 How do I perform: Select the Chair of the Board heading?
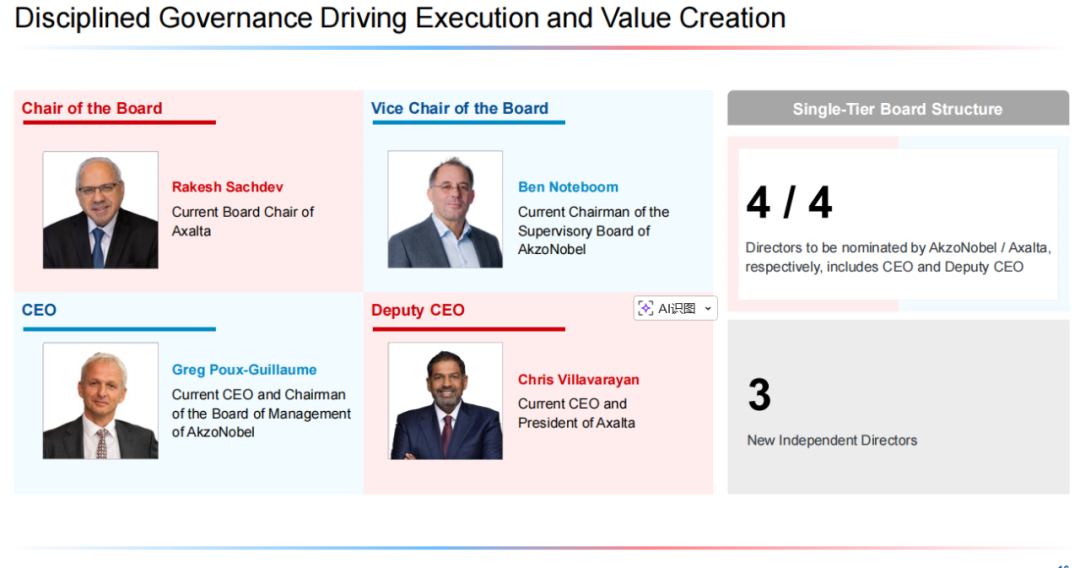pyautogui.click(x=92, y=109)
